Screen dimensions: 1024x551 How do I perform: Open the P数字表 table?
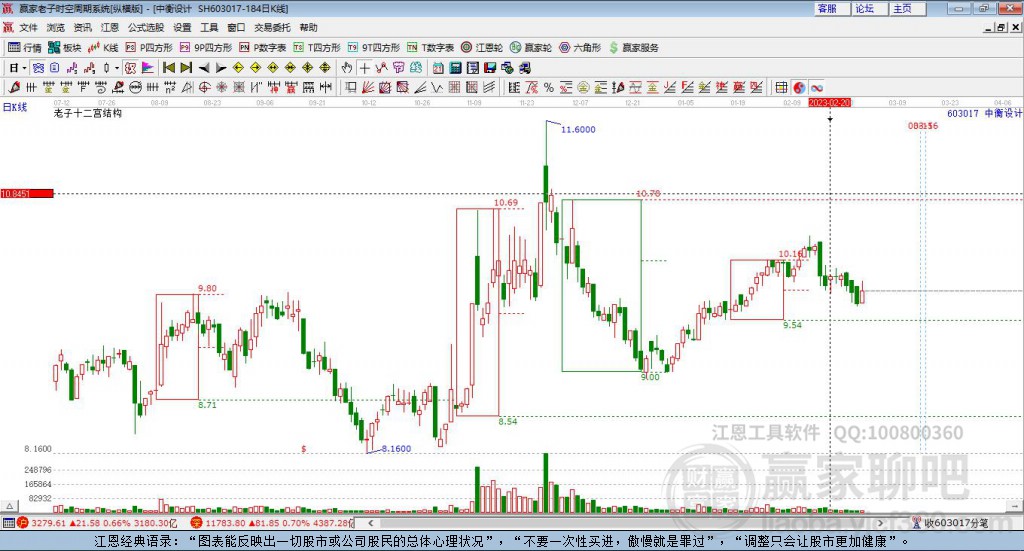tap(263, 48)
